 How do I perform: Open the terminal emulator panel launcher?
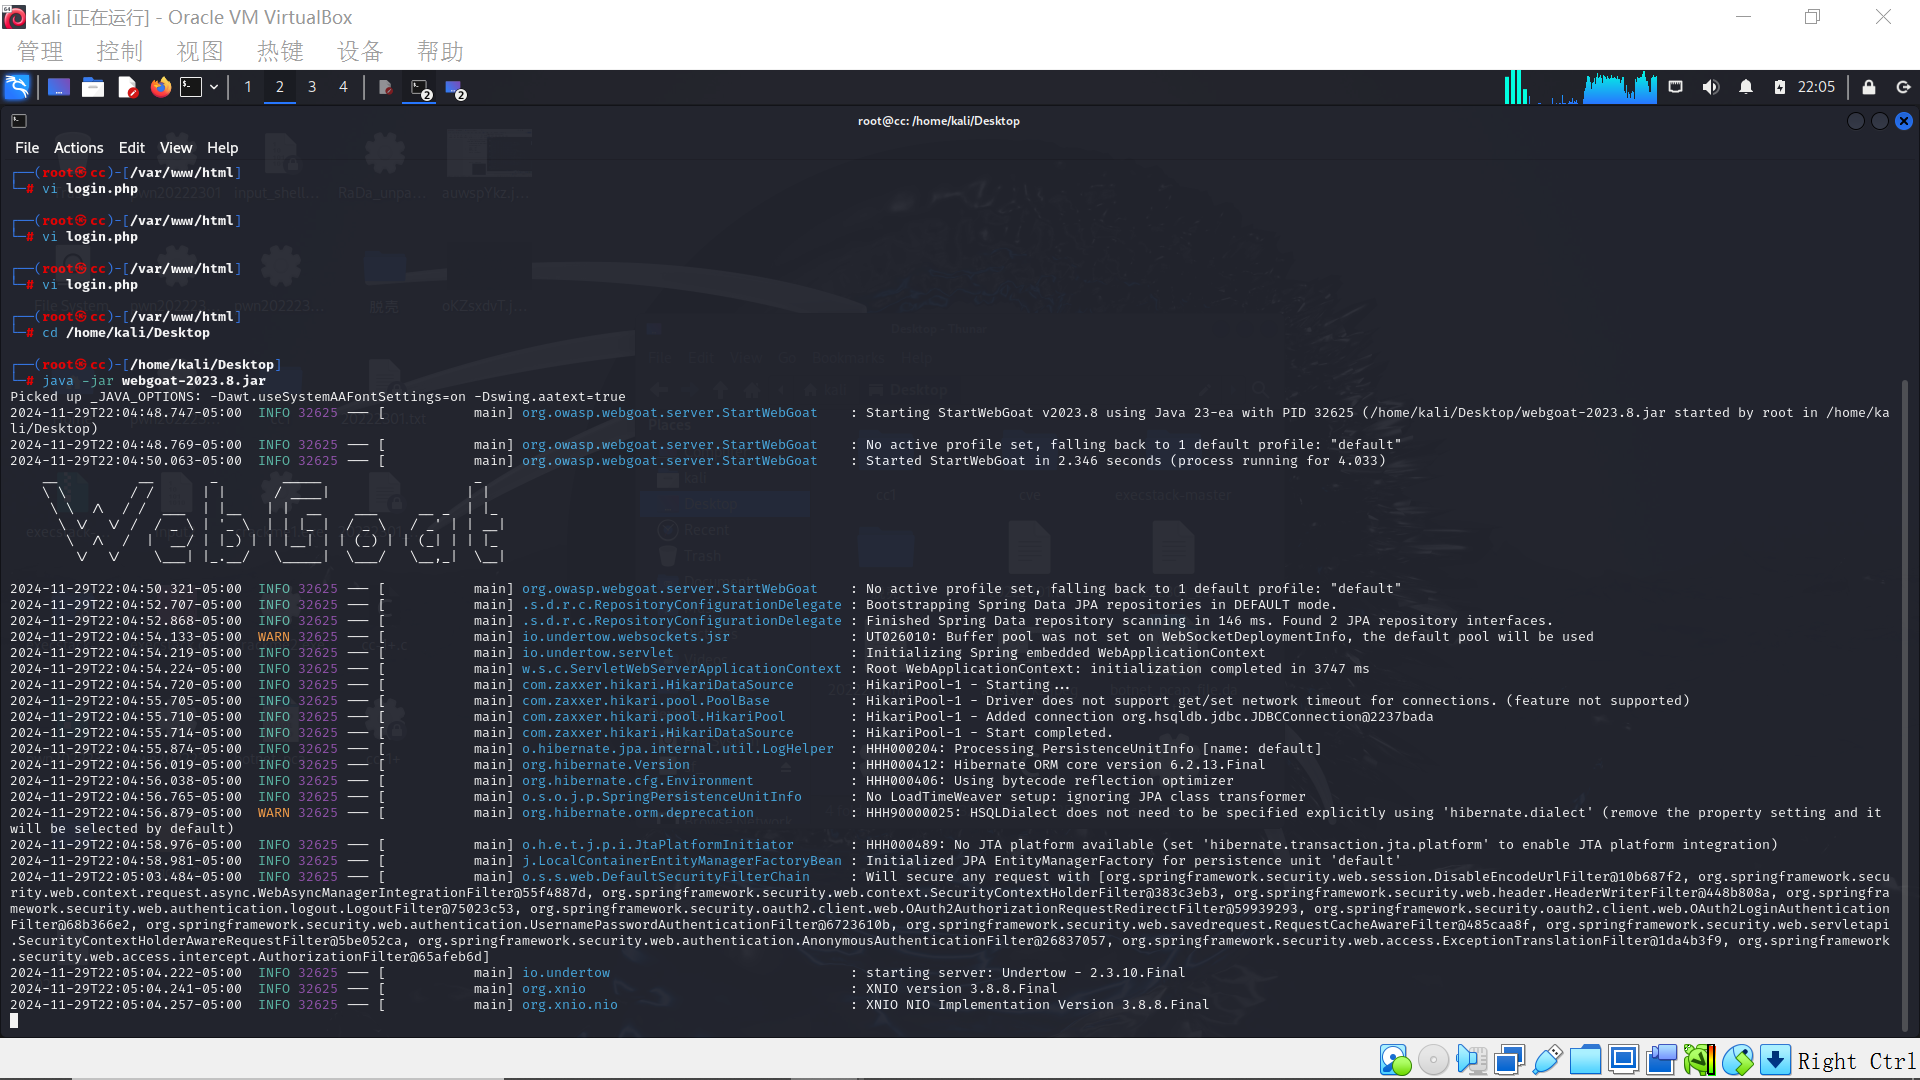point(191,87)
